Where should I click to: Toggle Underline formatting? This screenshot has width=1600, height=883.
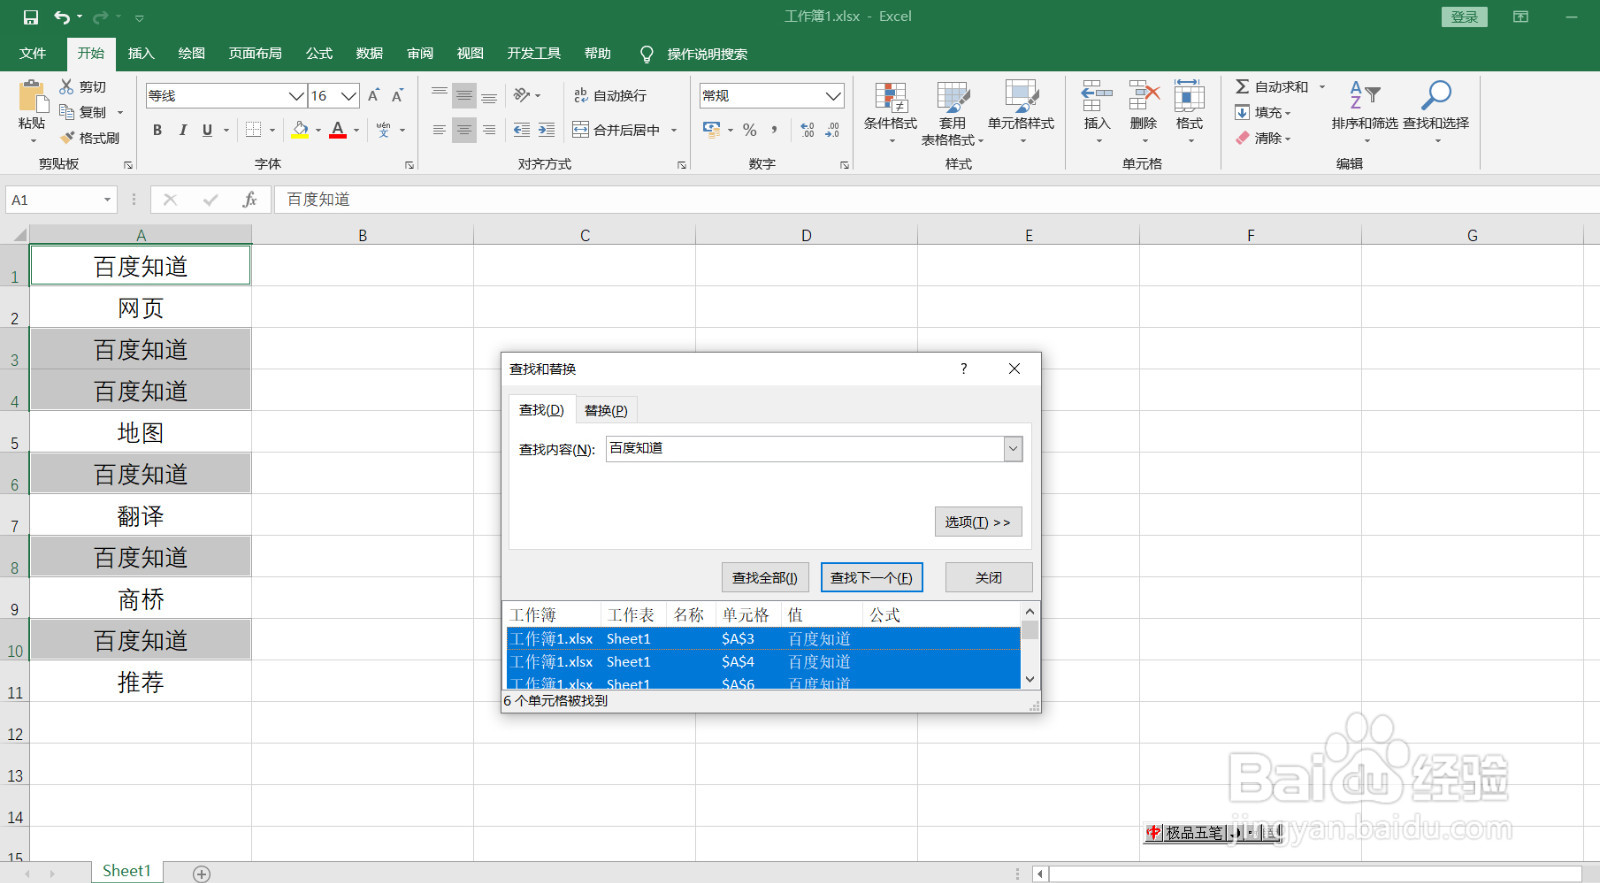click(x=207, y=130)
